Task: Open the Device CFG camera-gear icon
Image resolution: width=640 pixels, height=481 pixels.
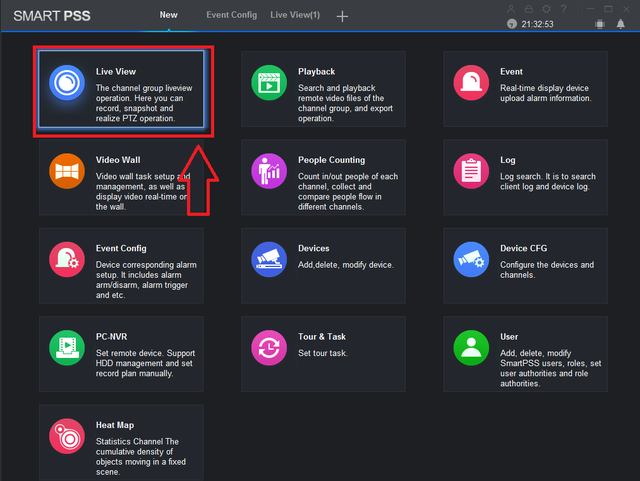Action: (x=471, y=259)
